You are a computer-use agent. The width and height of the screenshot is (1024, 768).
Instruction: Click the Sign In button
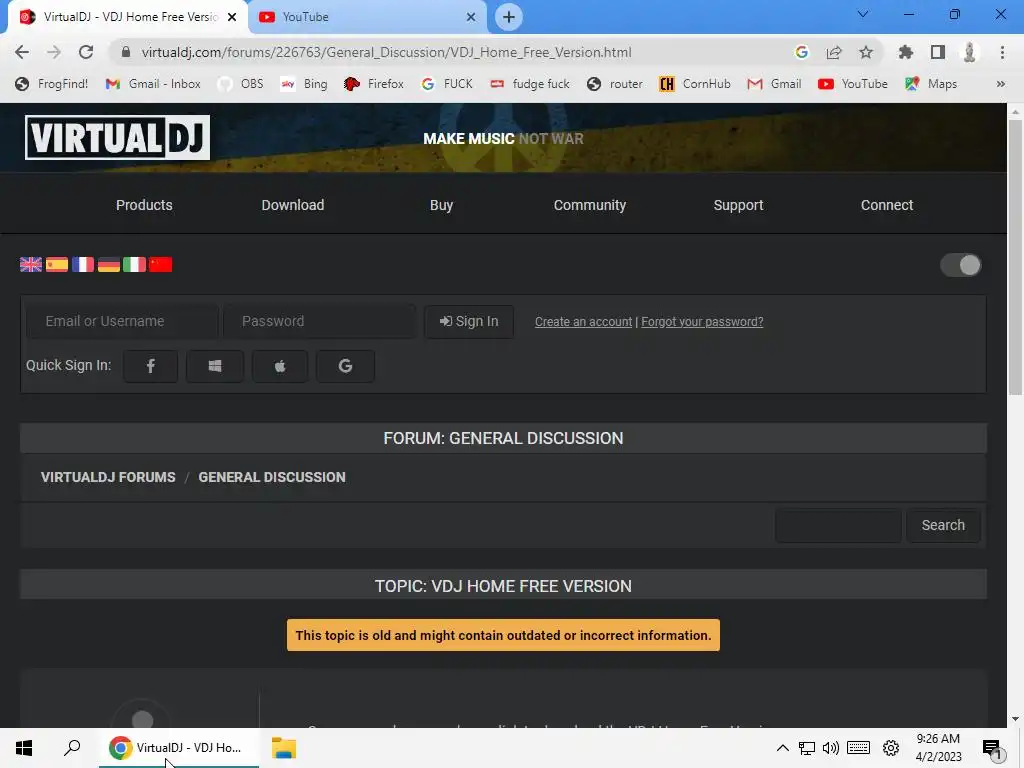pyautogui.click(x=469, y=321)
